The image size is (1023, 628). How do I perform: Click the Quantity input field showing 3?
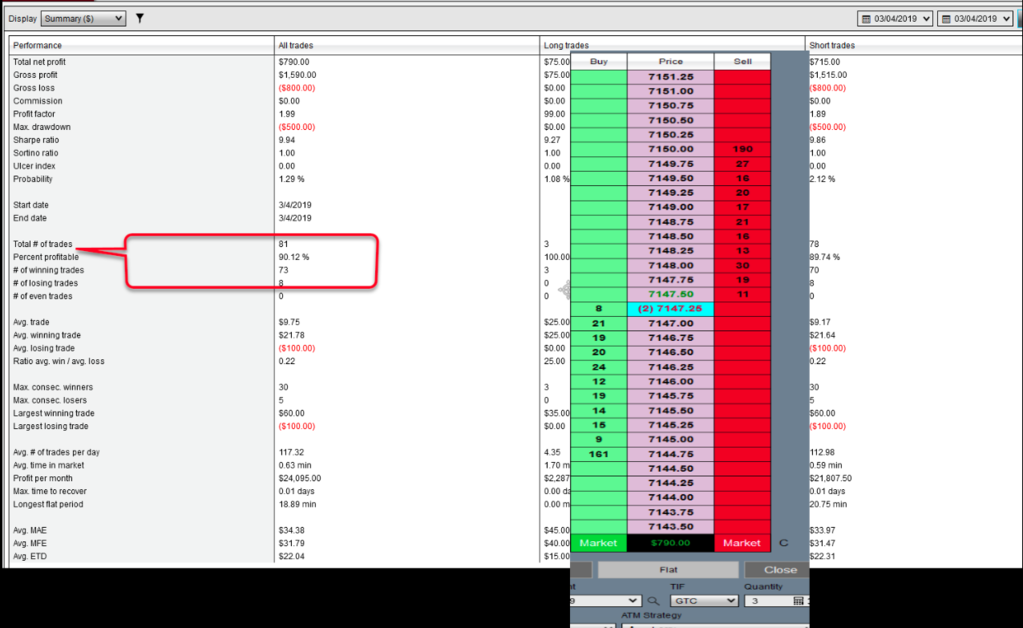pyautogui.click(x=757, y=602)
